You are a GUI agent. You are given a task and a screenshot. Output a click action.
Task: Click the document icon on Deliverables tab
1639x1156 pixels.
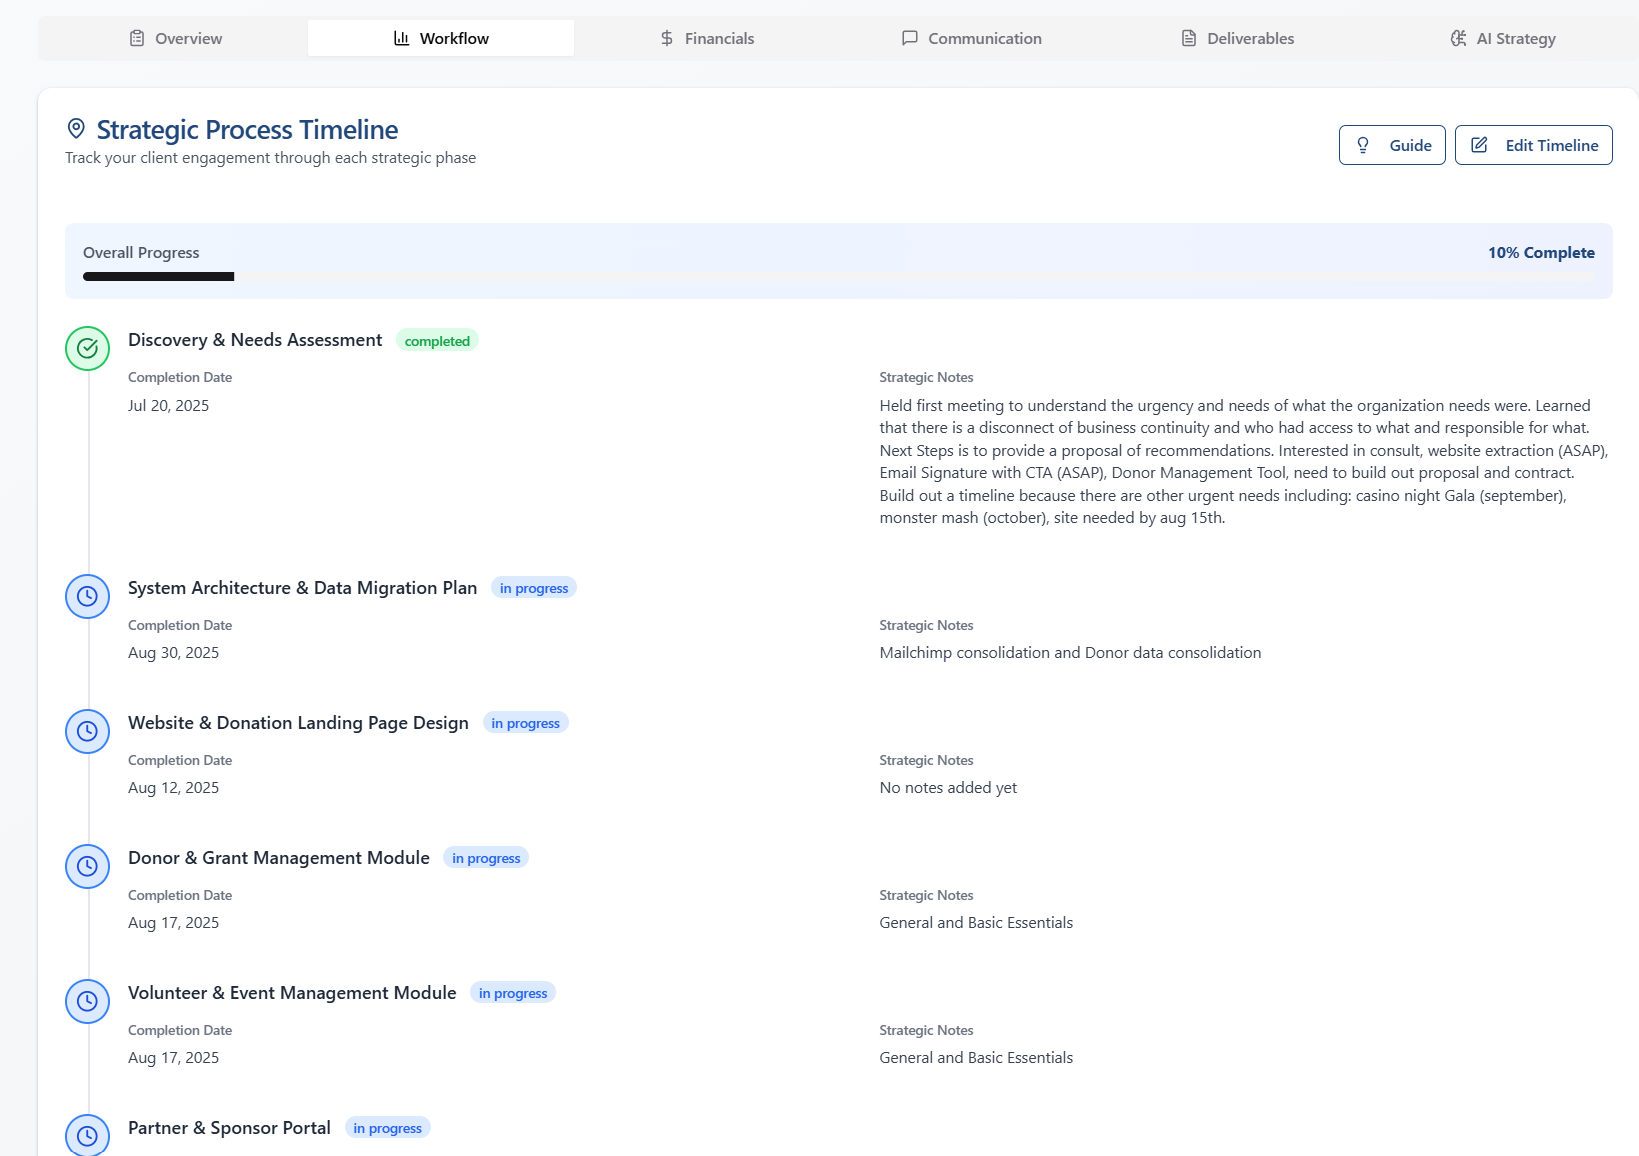point(1189,38)
